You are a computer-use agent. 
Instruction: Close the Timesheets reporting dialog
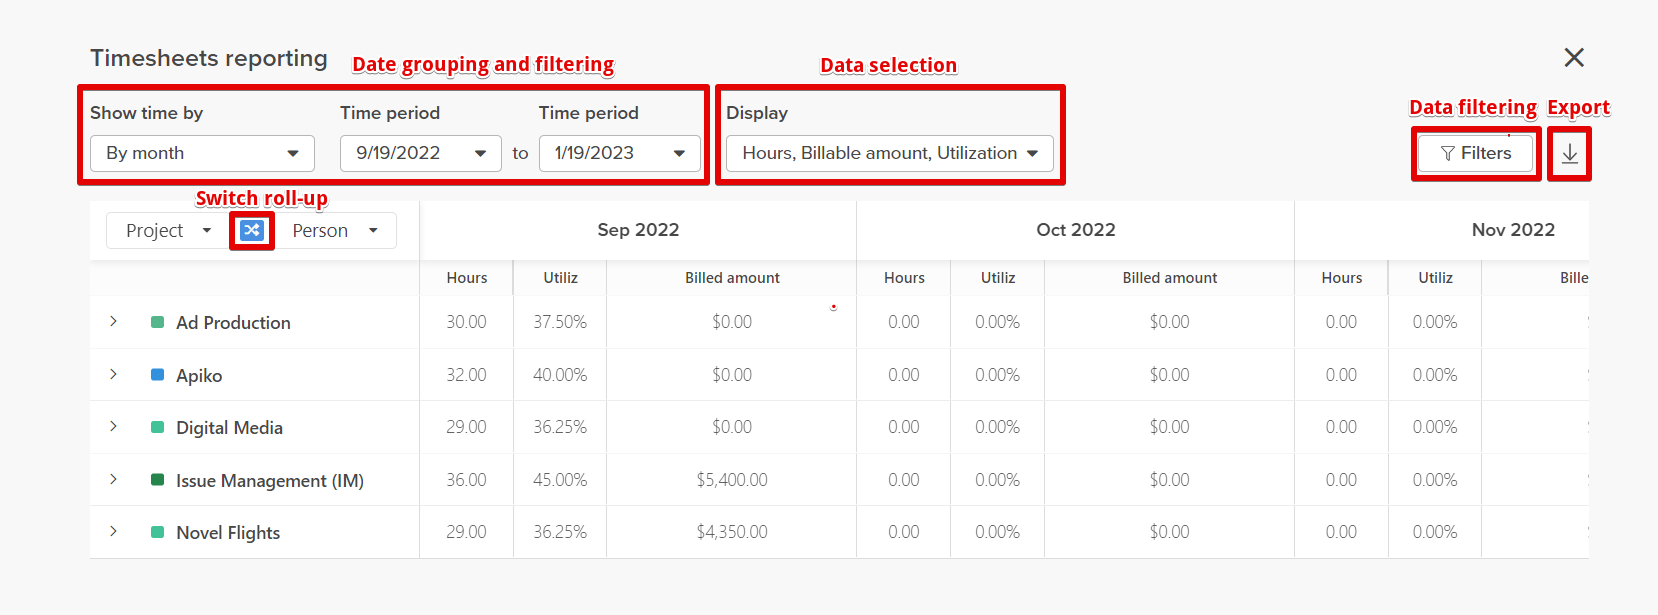pos(1573,57)
